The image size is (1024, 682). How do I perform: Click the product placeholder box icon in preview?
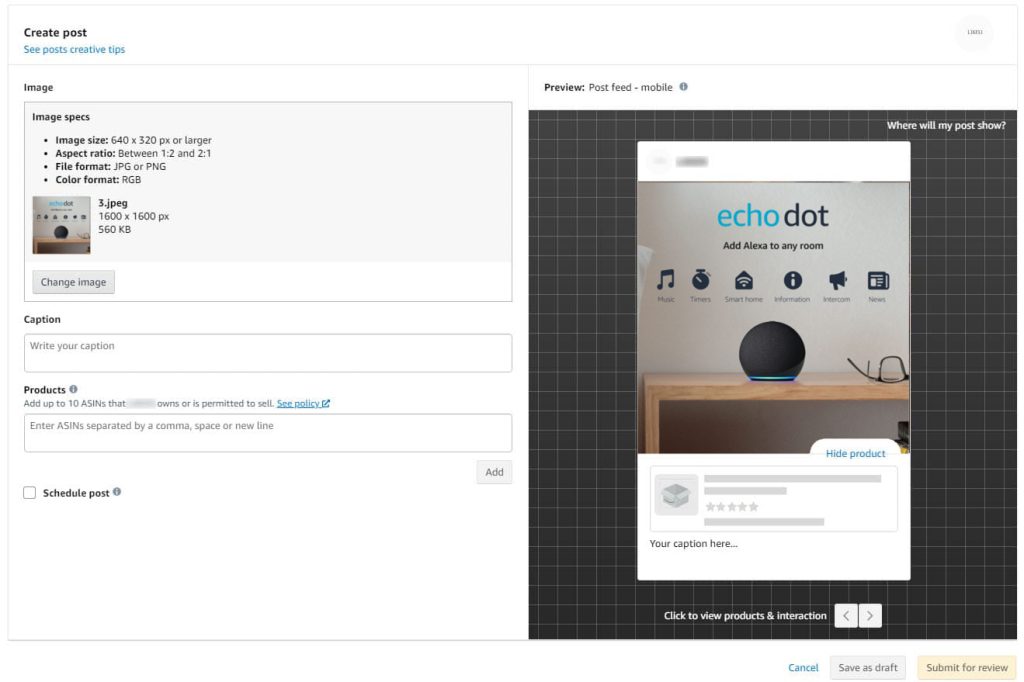pyautogui.click(x=676, y=495)
